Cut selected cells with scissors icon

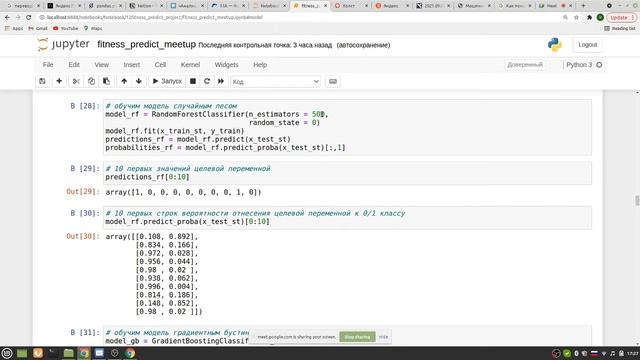coord(76,81)
